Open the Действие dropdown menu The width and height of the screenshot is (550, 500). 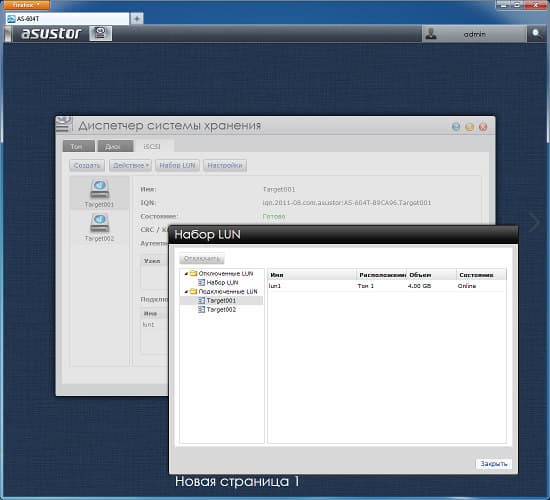[x=130, y=165]
